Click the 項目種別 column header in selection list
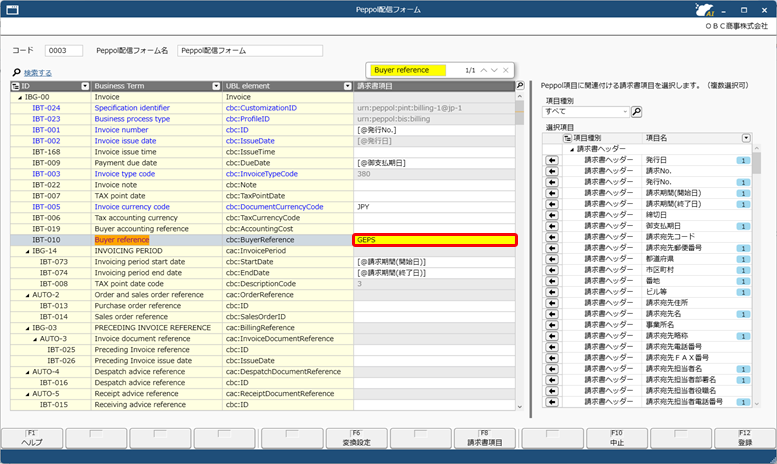This screenshot has height=464, width=777. 602,138
